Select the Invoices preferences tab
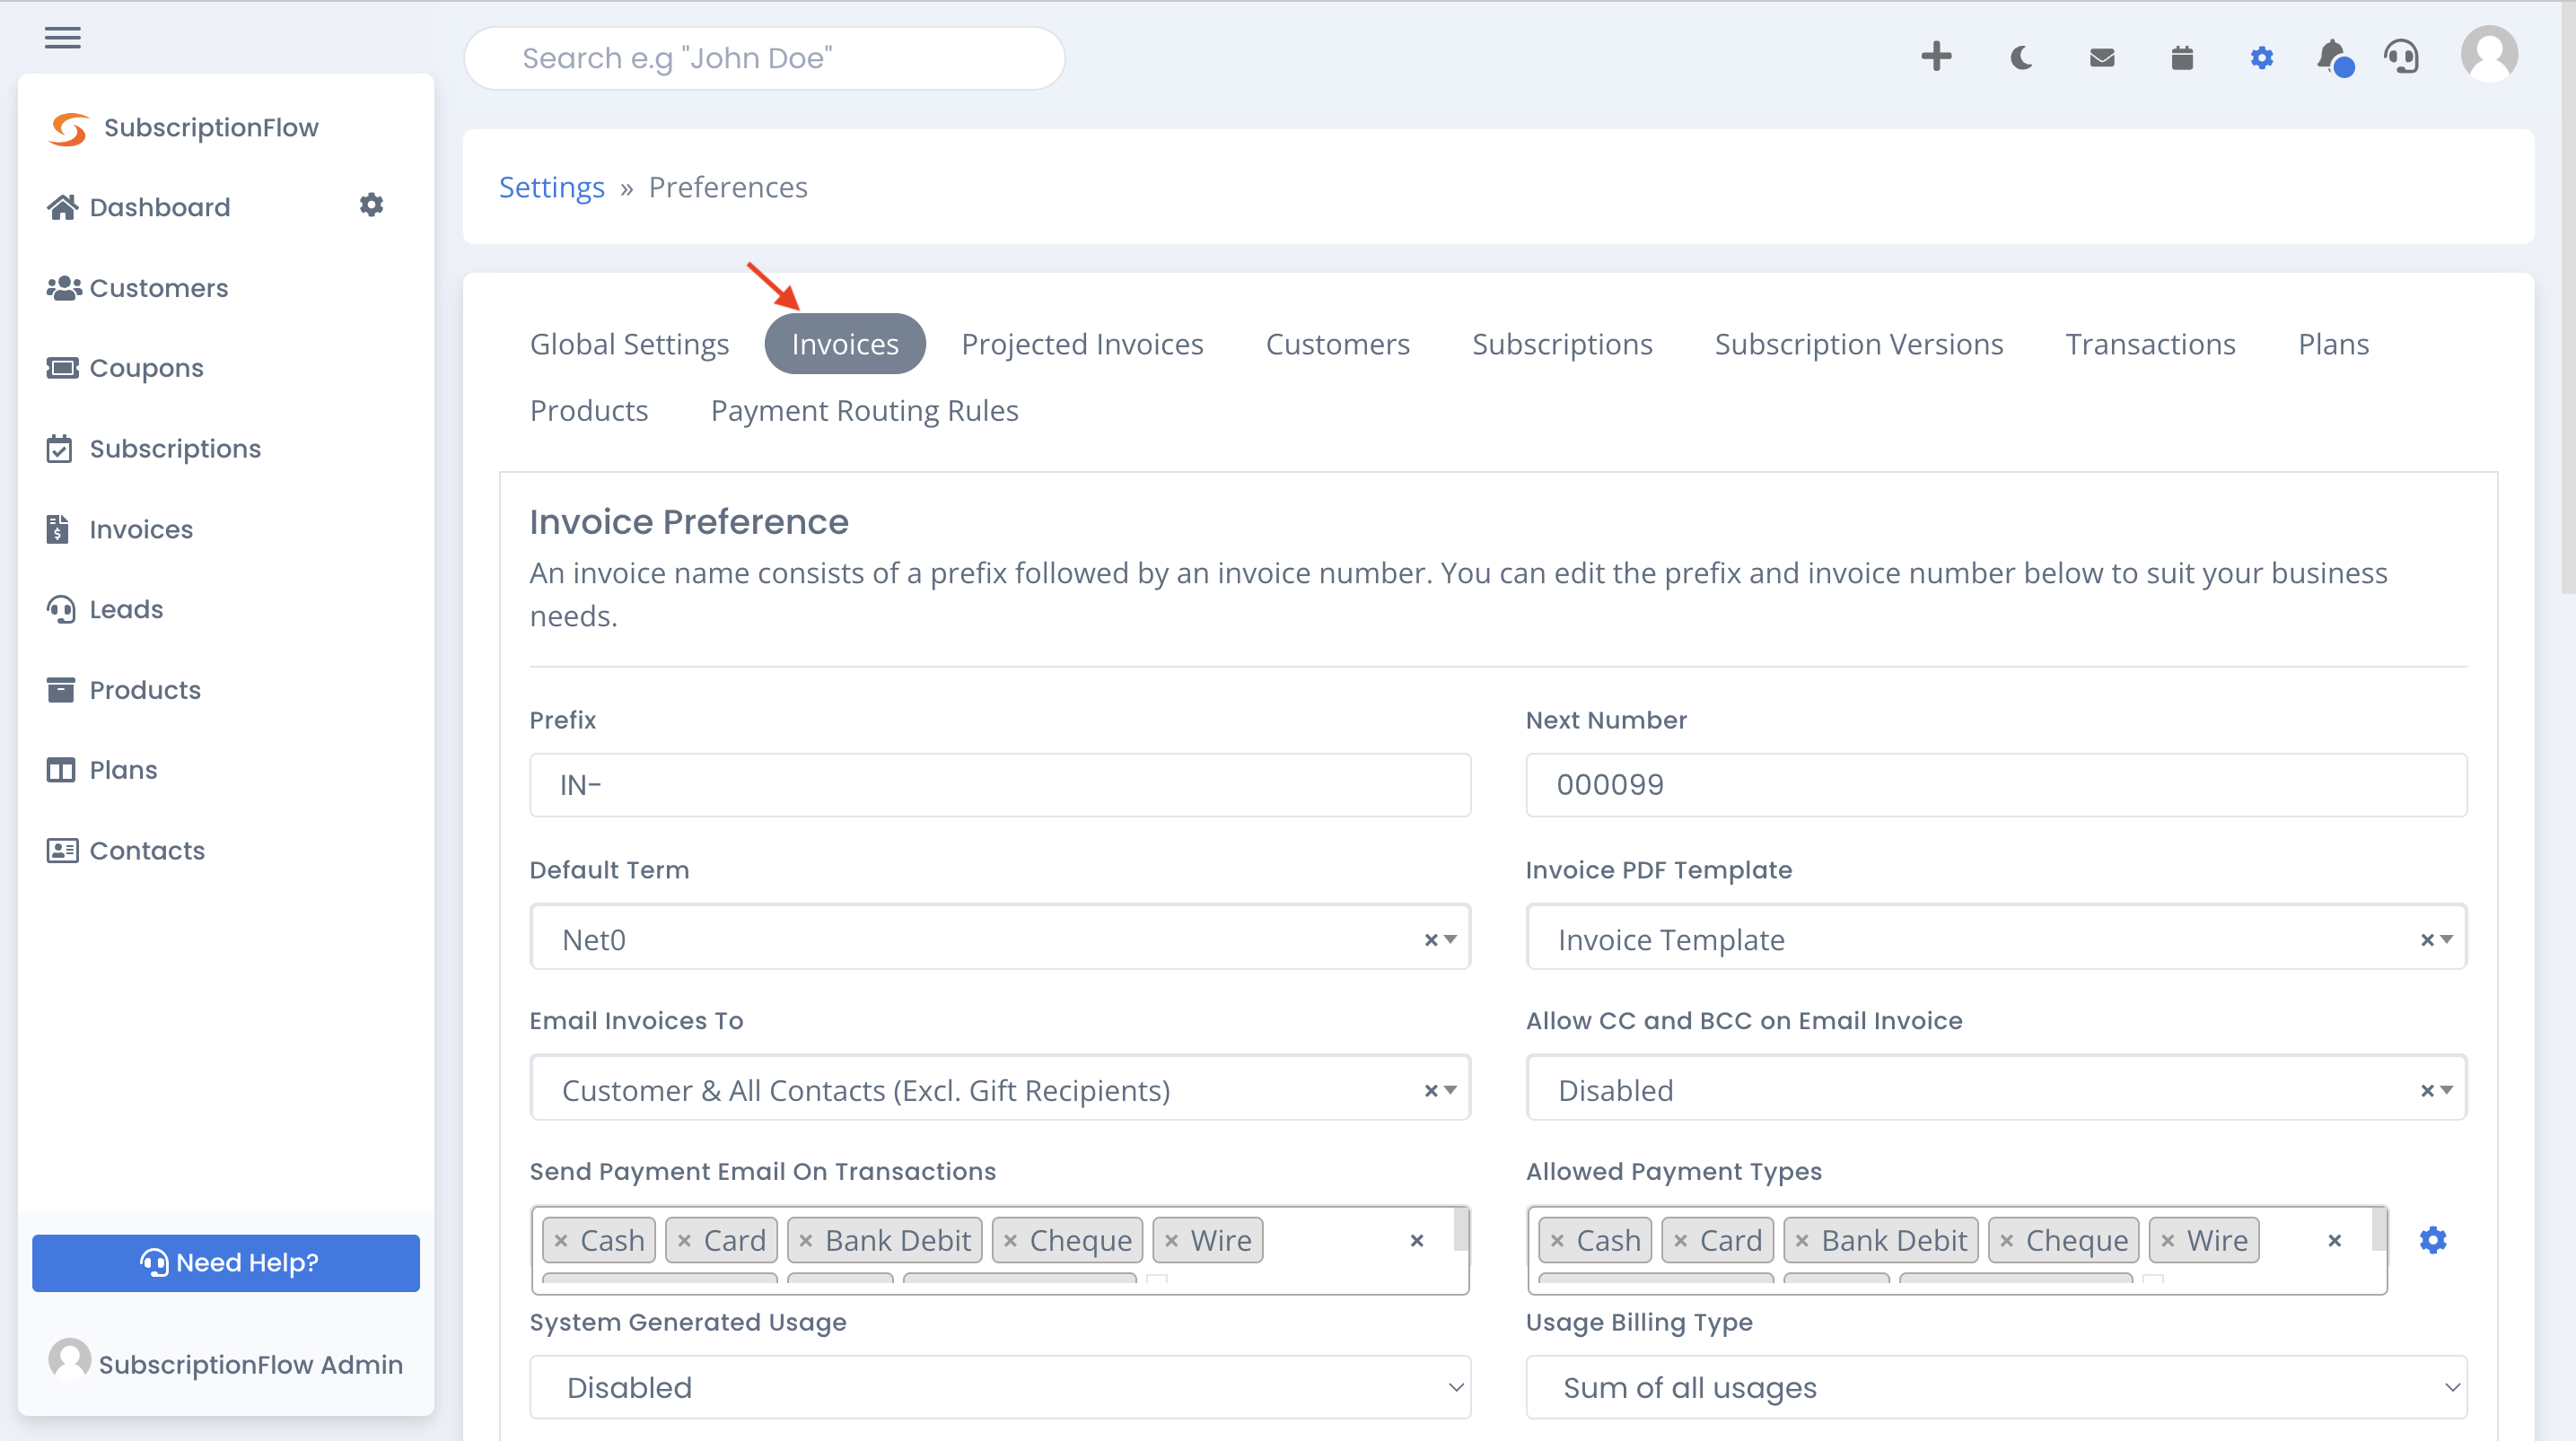 [845, 344]
